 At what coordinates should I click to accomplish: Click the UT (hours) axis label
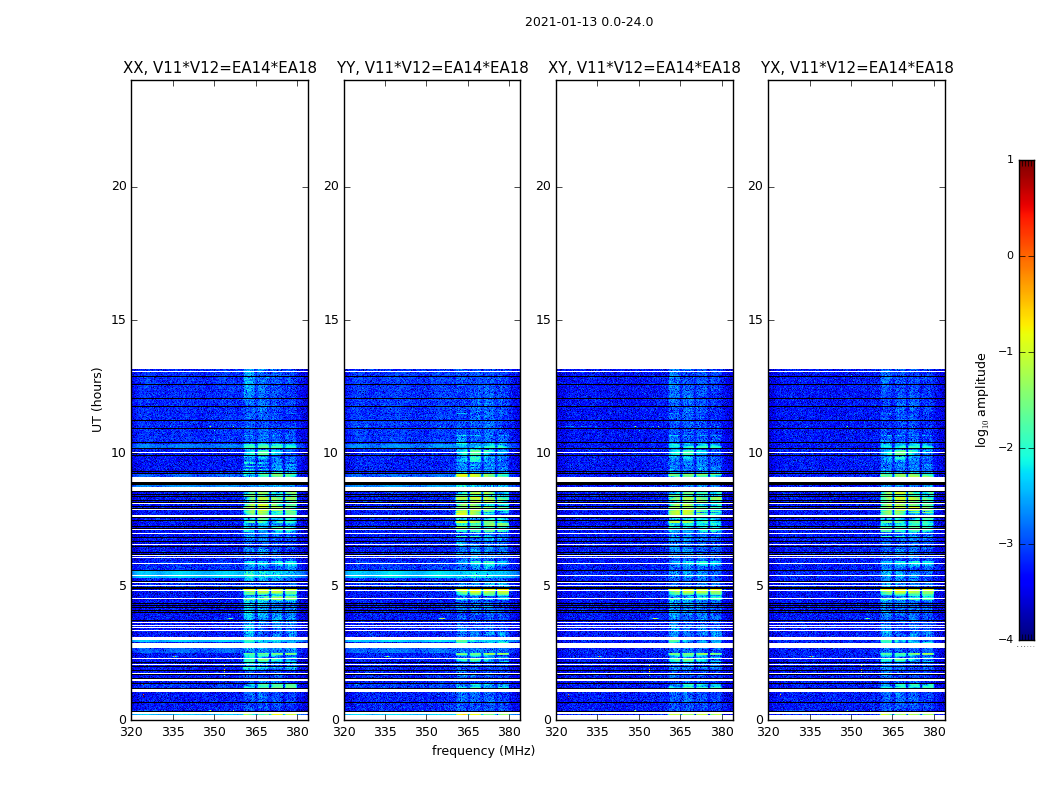(97, 400)
